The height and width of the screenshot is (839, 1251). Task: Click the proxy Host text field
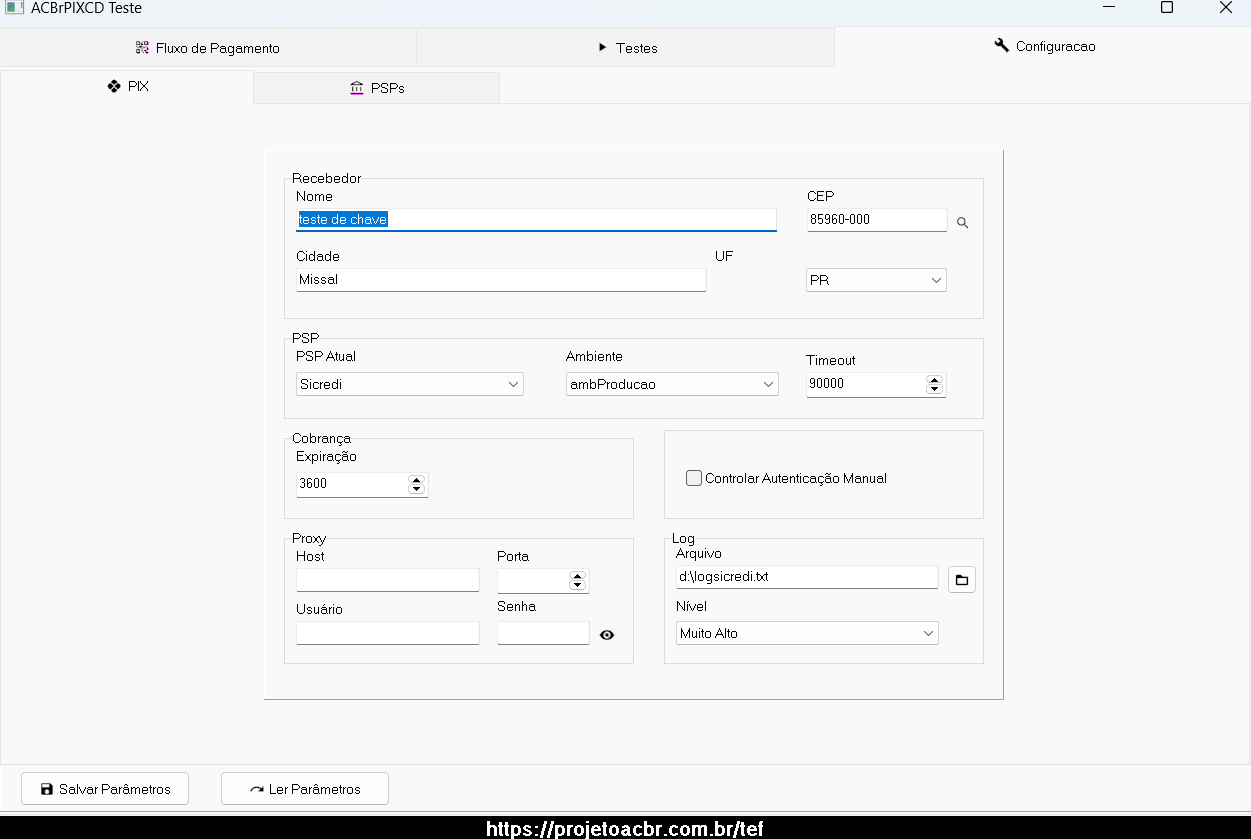click(388, 580)
